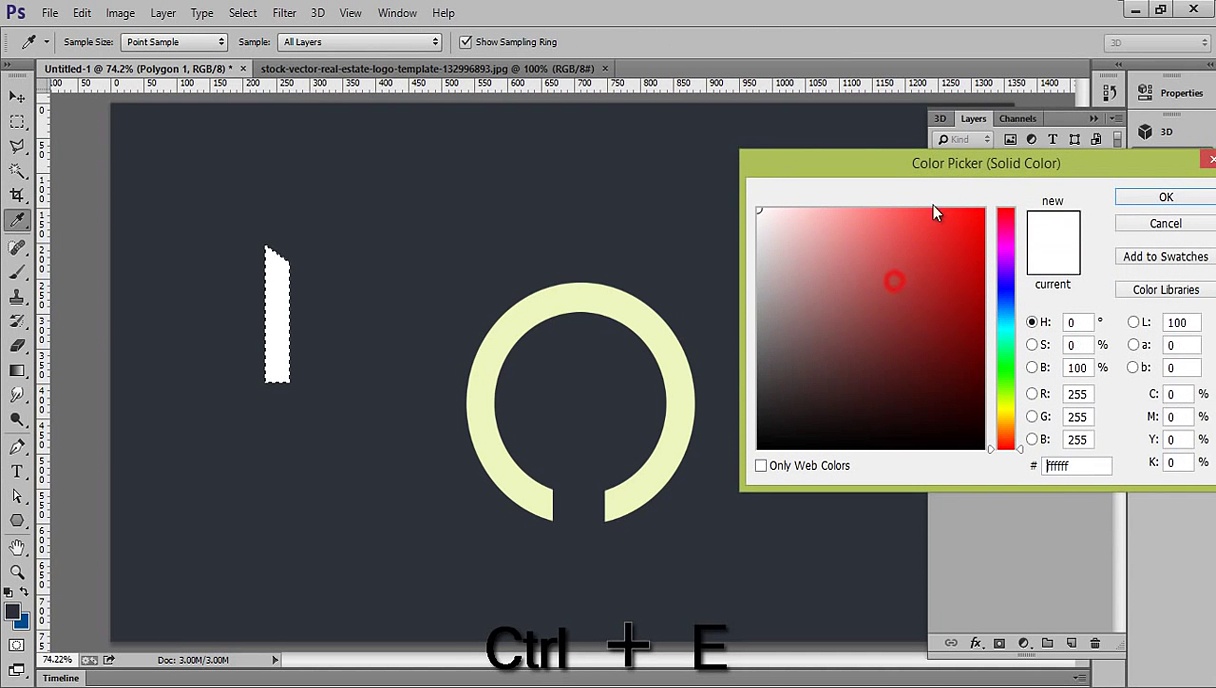
Task: Open the File menu
Action: click(50, 13)
